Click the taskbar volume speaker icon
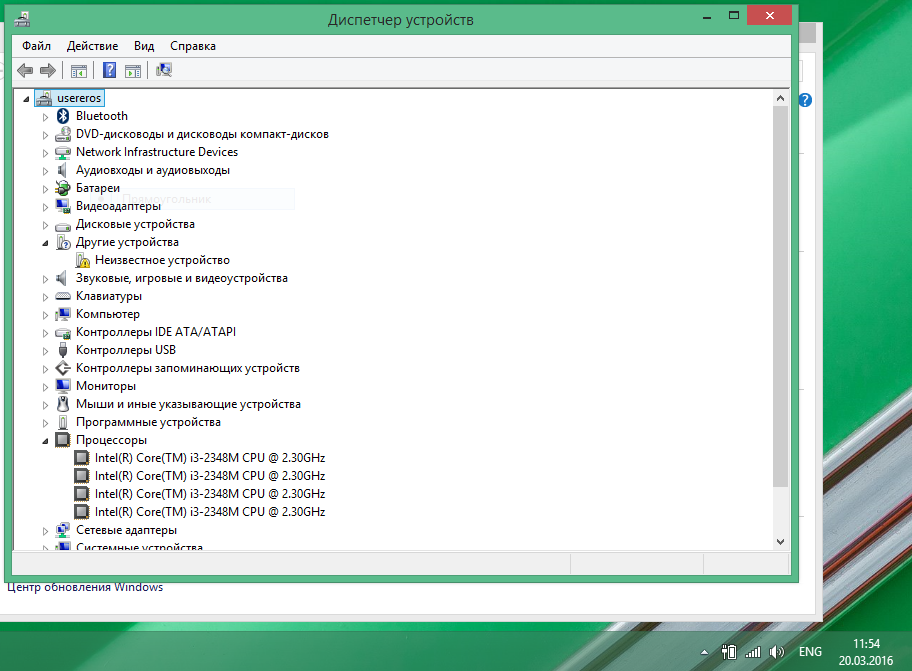Screen dimensions: 912x671 pyautogui.click(x=776, y=652)
